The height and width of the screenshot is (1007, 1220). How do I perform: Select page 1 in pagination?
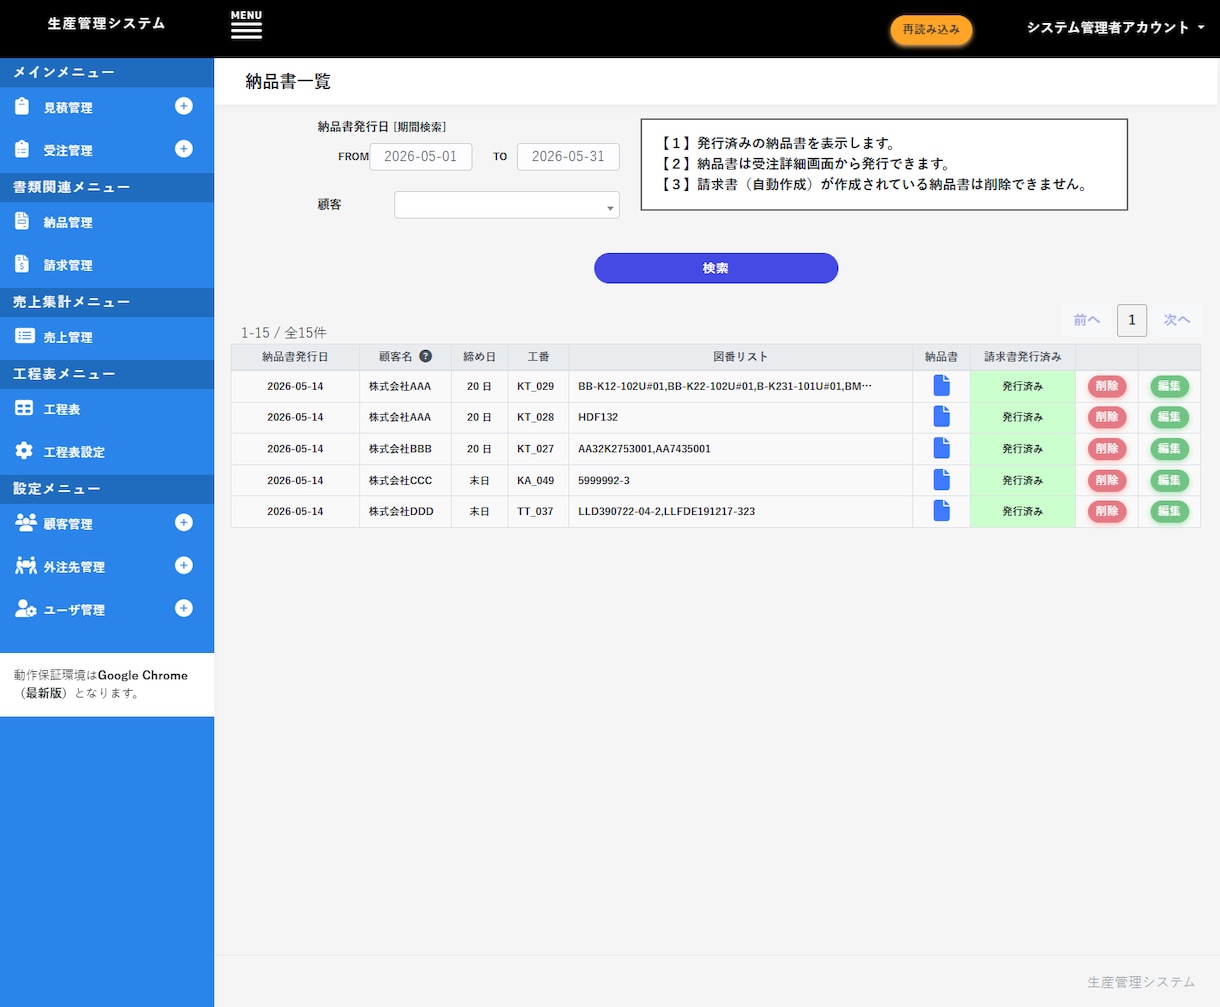click(x=1132, y=320)
